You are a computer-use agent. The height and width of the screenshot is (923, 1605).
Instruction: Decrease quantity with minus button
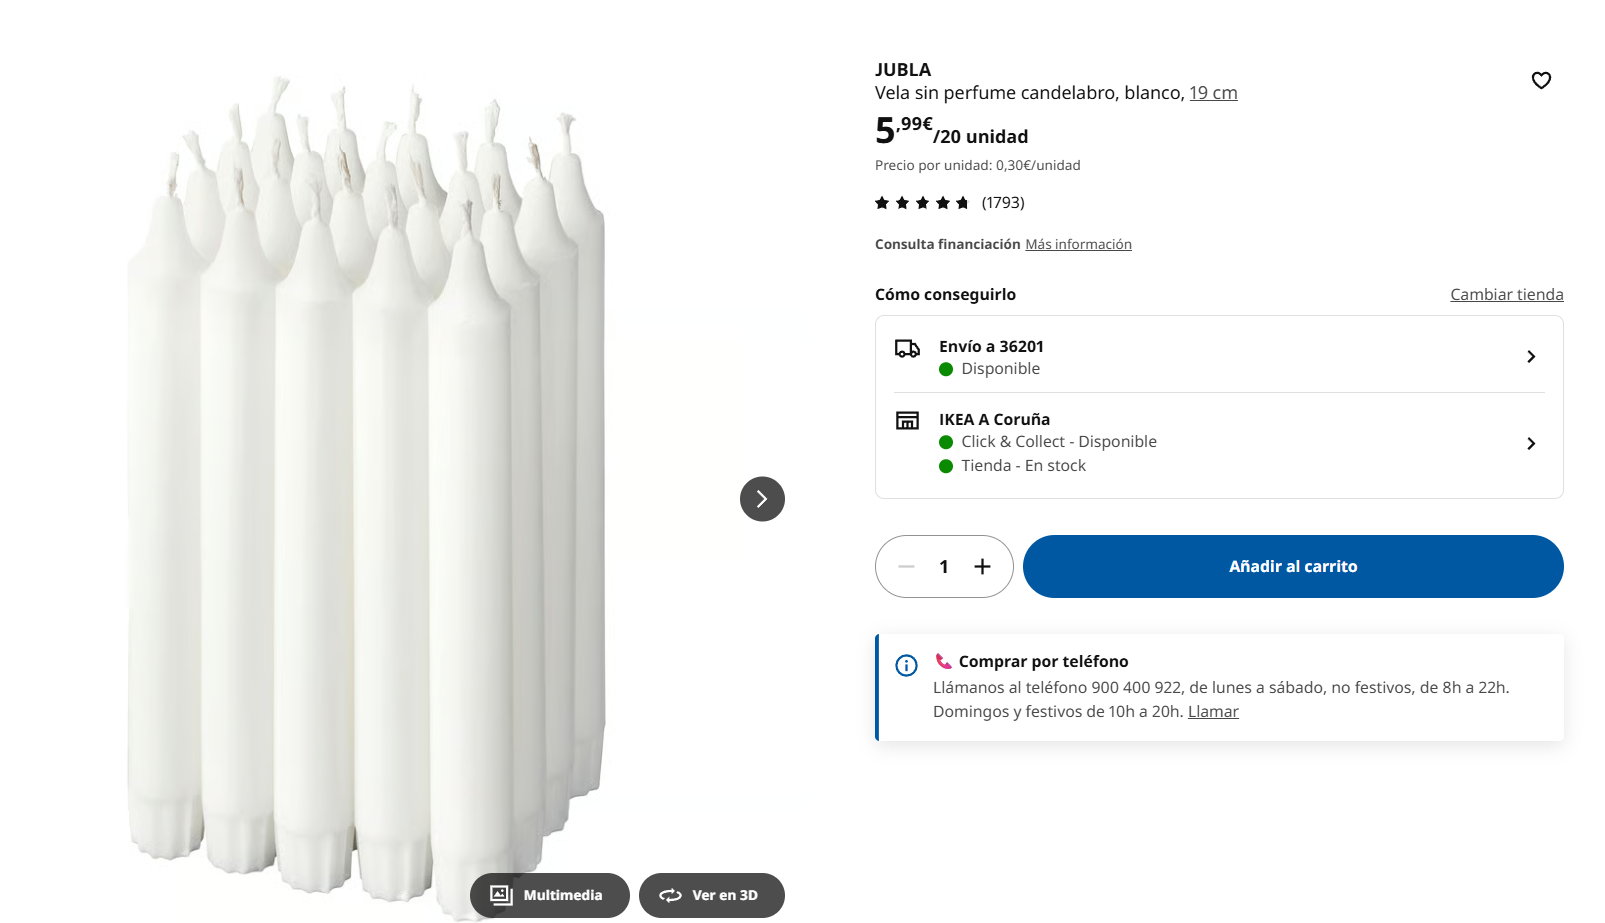(906, 567)
